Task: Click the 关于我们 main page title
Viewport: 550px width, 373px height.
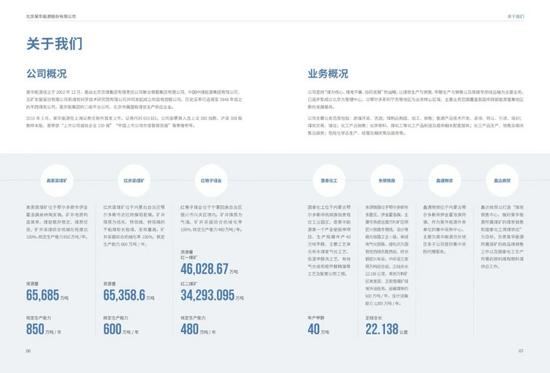Action: coord(54,44)
